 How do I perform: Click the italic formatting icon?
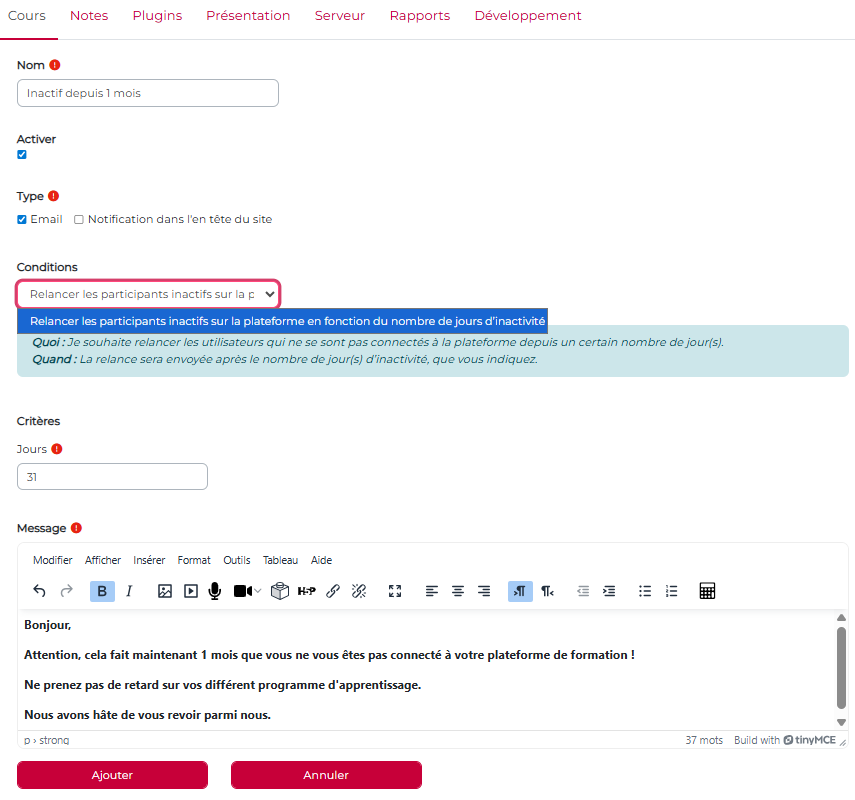pos(129,591)
